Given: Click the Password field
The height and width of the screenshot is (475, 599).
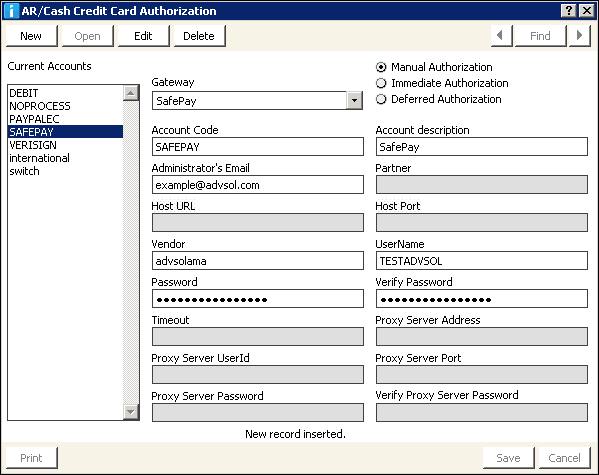Looking at the screenshot, I should coord(258,298).
